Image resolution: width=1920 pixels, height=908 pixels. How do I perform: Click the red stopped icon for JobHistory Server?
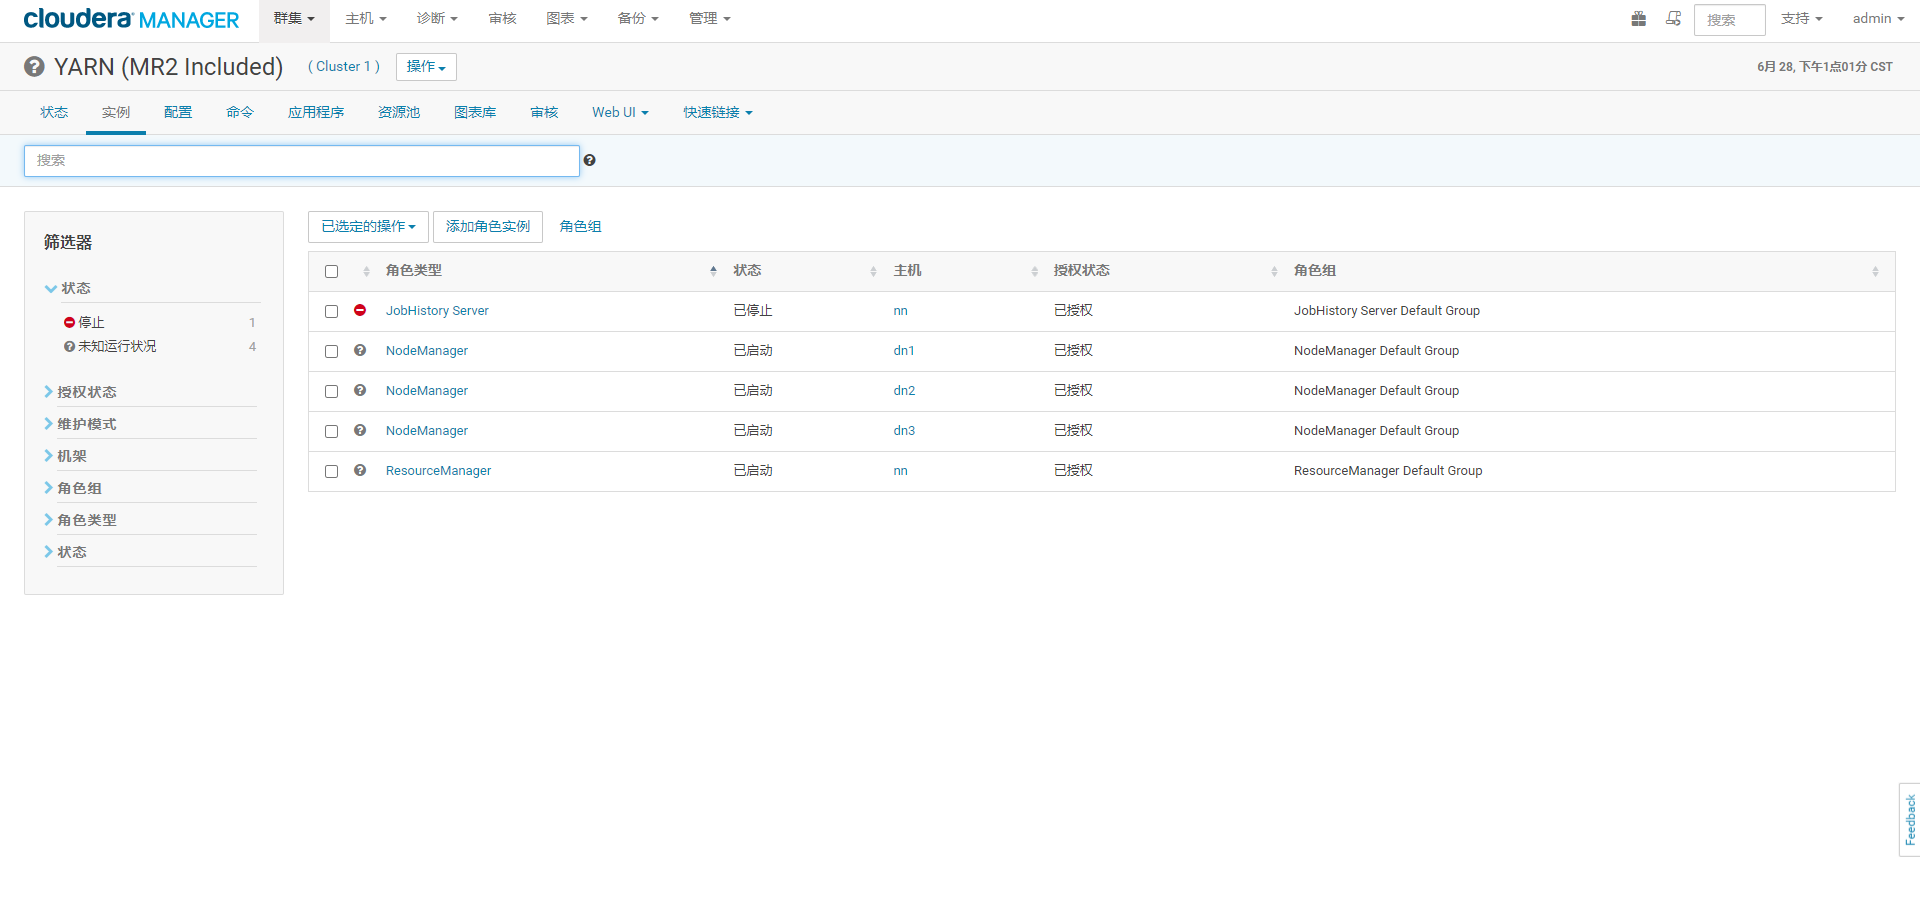360,310
